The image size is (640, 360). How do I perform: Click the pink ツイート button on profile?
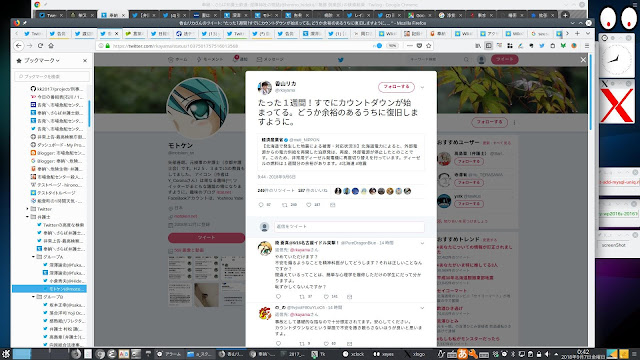click(207, 238)
